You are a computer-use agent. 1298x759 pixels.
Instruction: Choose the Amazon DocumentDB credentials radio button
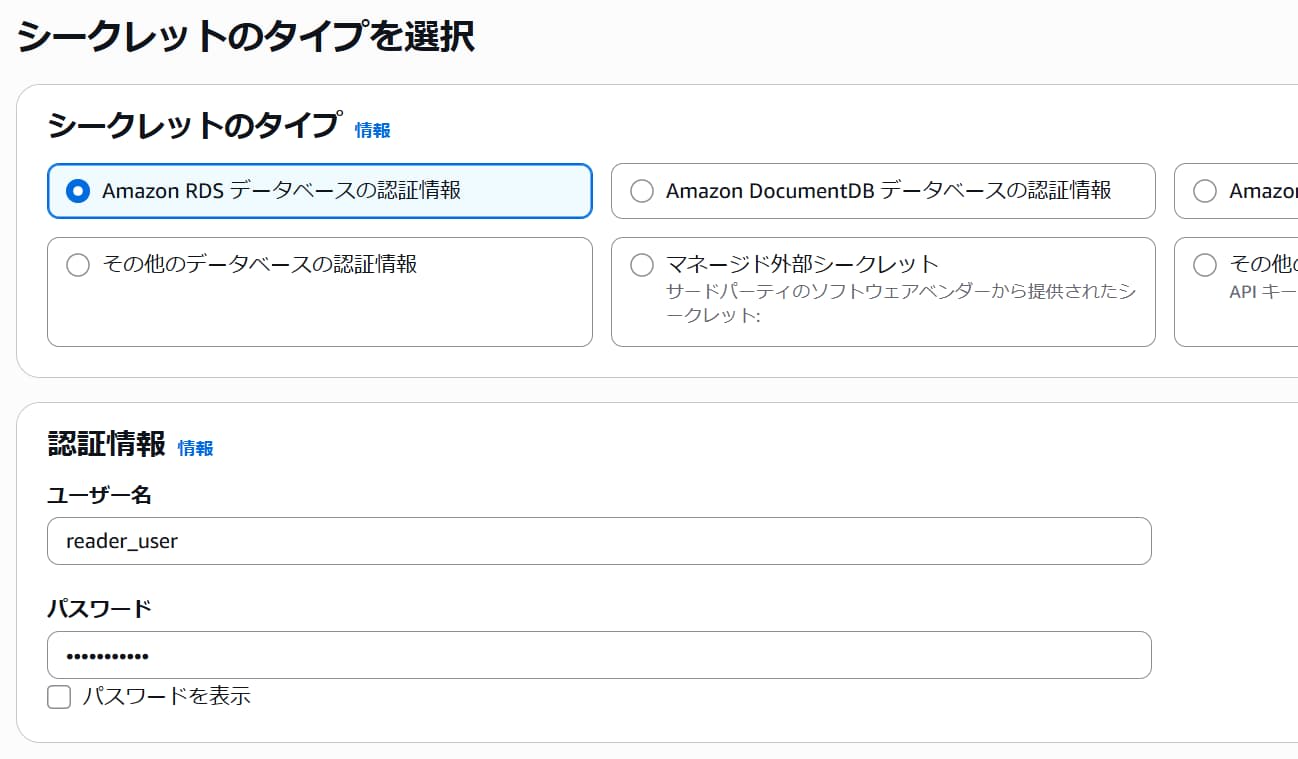click(642, 191)
